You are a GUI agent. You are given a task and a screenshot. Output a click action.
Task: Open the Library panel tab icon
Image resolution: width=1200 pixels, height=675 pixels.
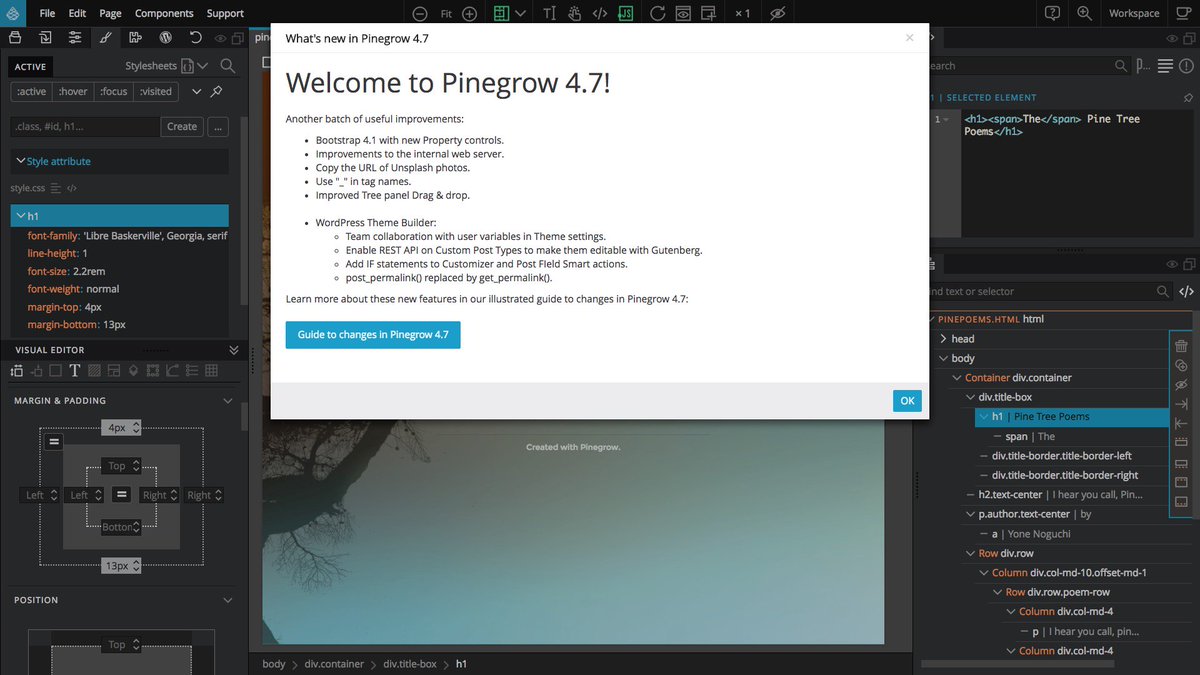pyautogui.click(x=14, y=38)
